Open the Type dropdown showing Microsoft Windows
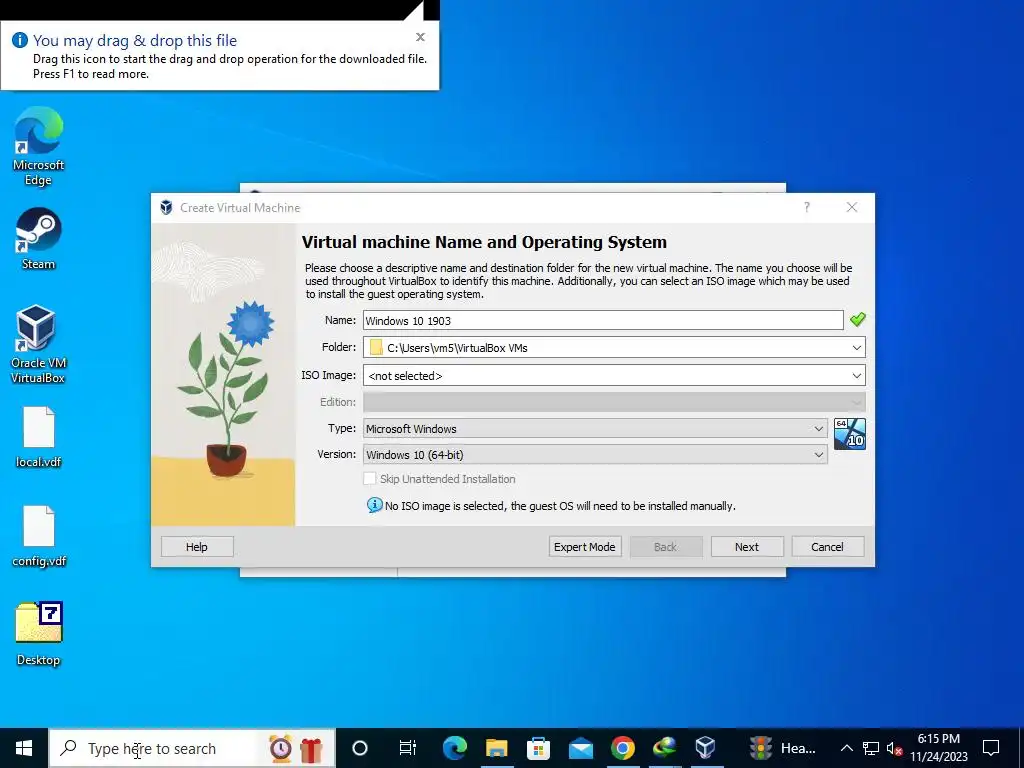1024x768 pixels. 595,428
